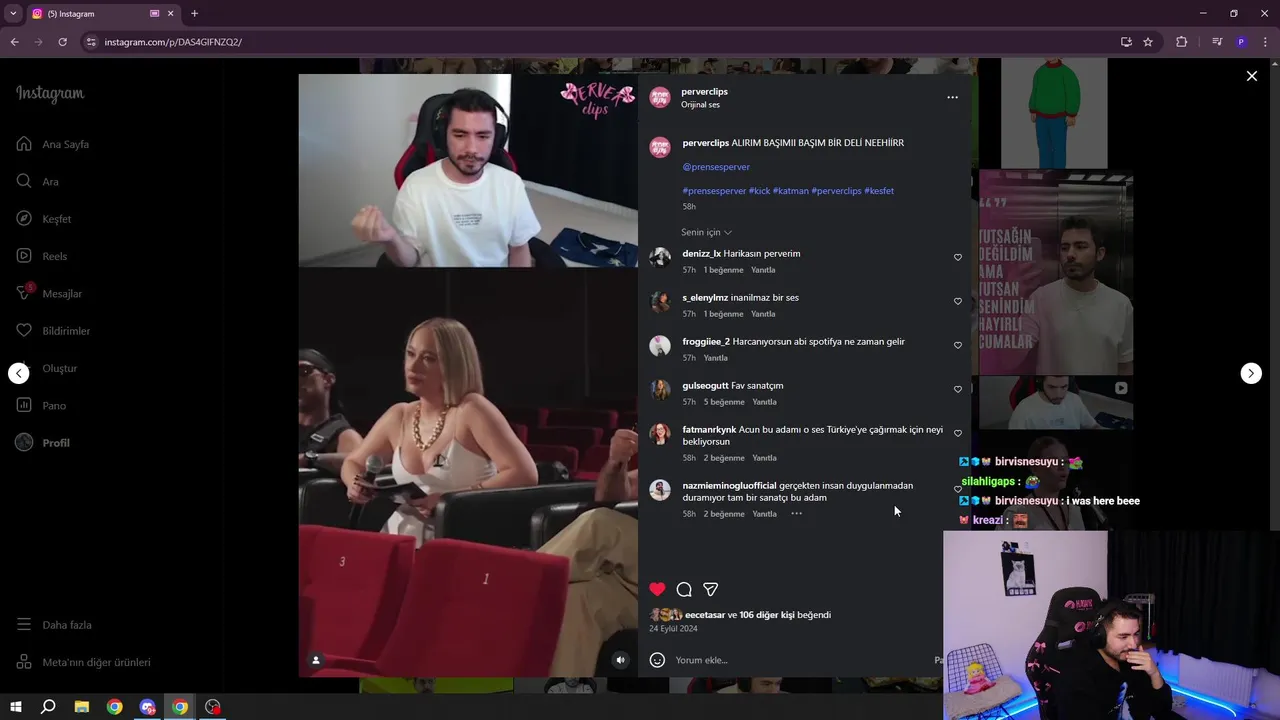This screenshot has height=720, width=1280.
Task: Open the #katman hashtag
Action: [x=790, y=191]
